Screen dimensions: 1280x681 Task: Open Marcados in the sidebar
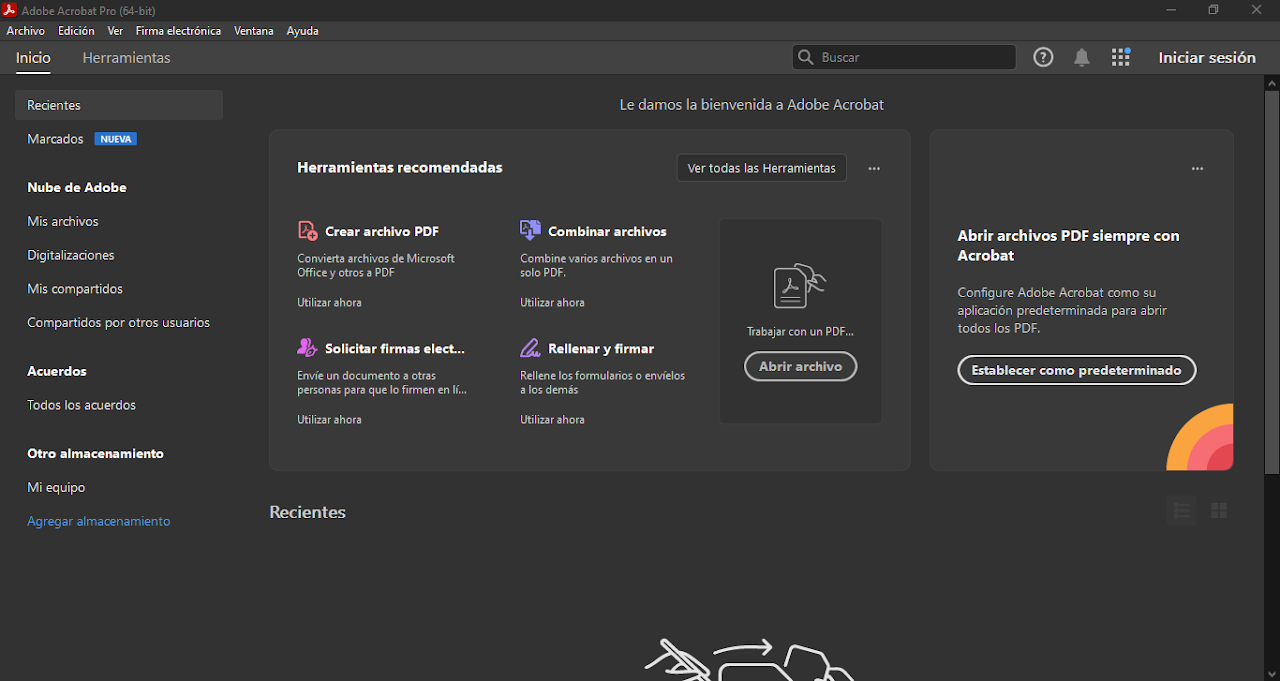(55, 139)
